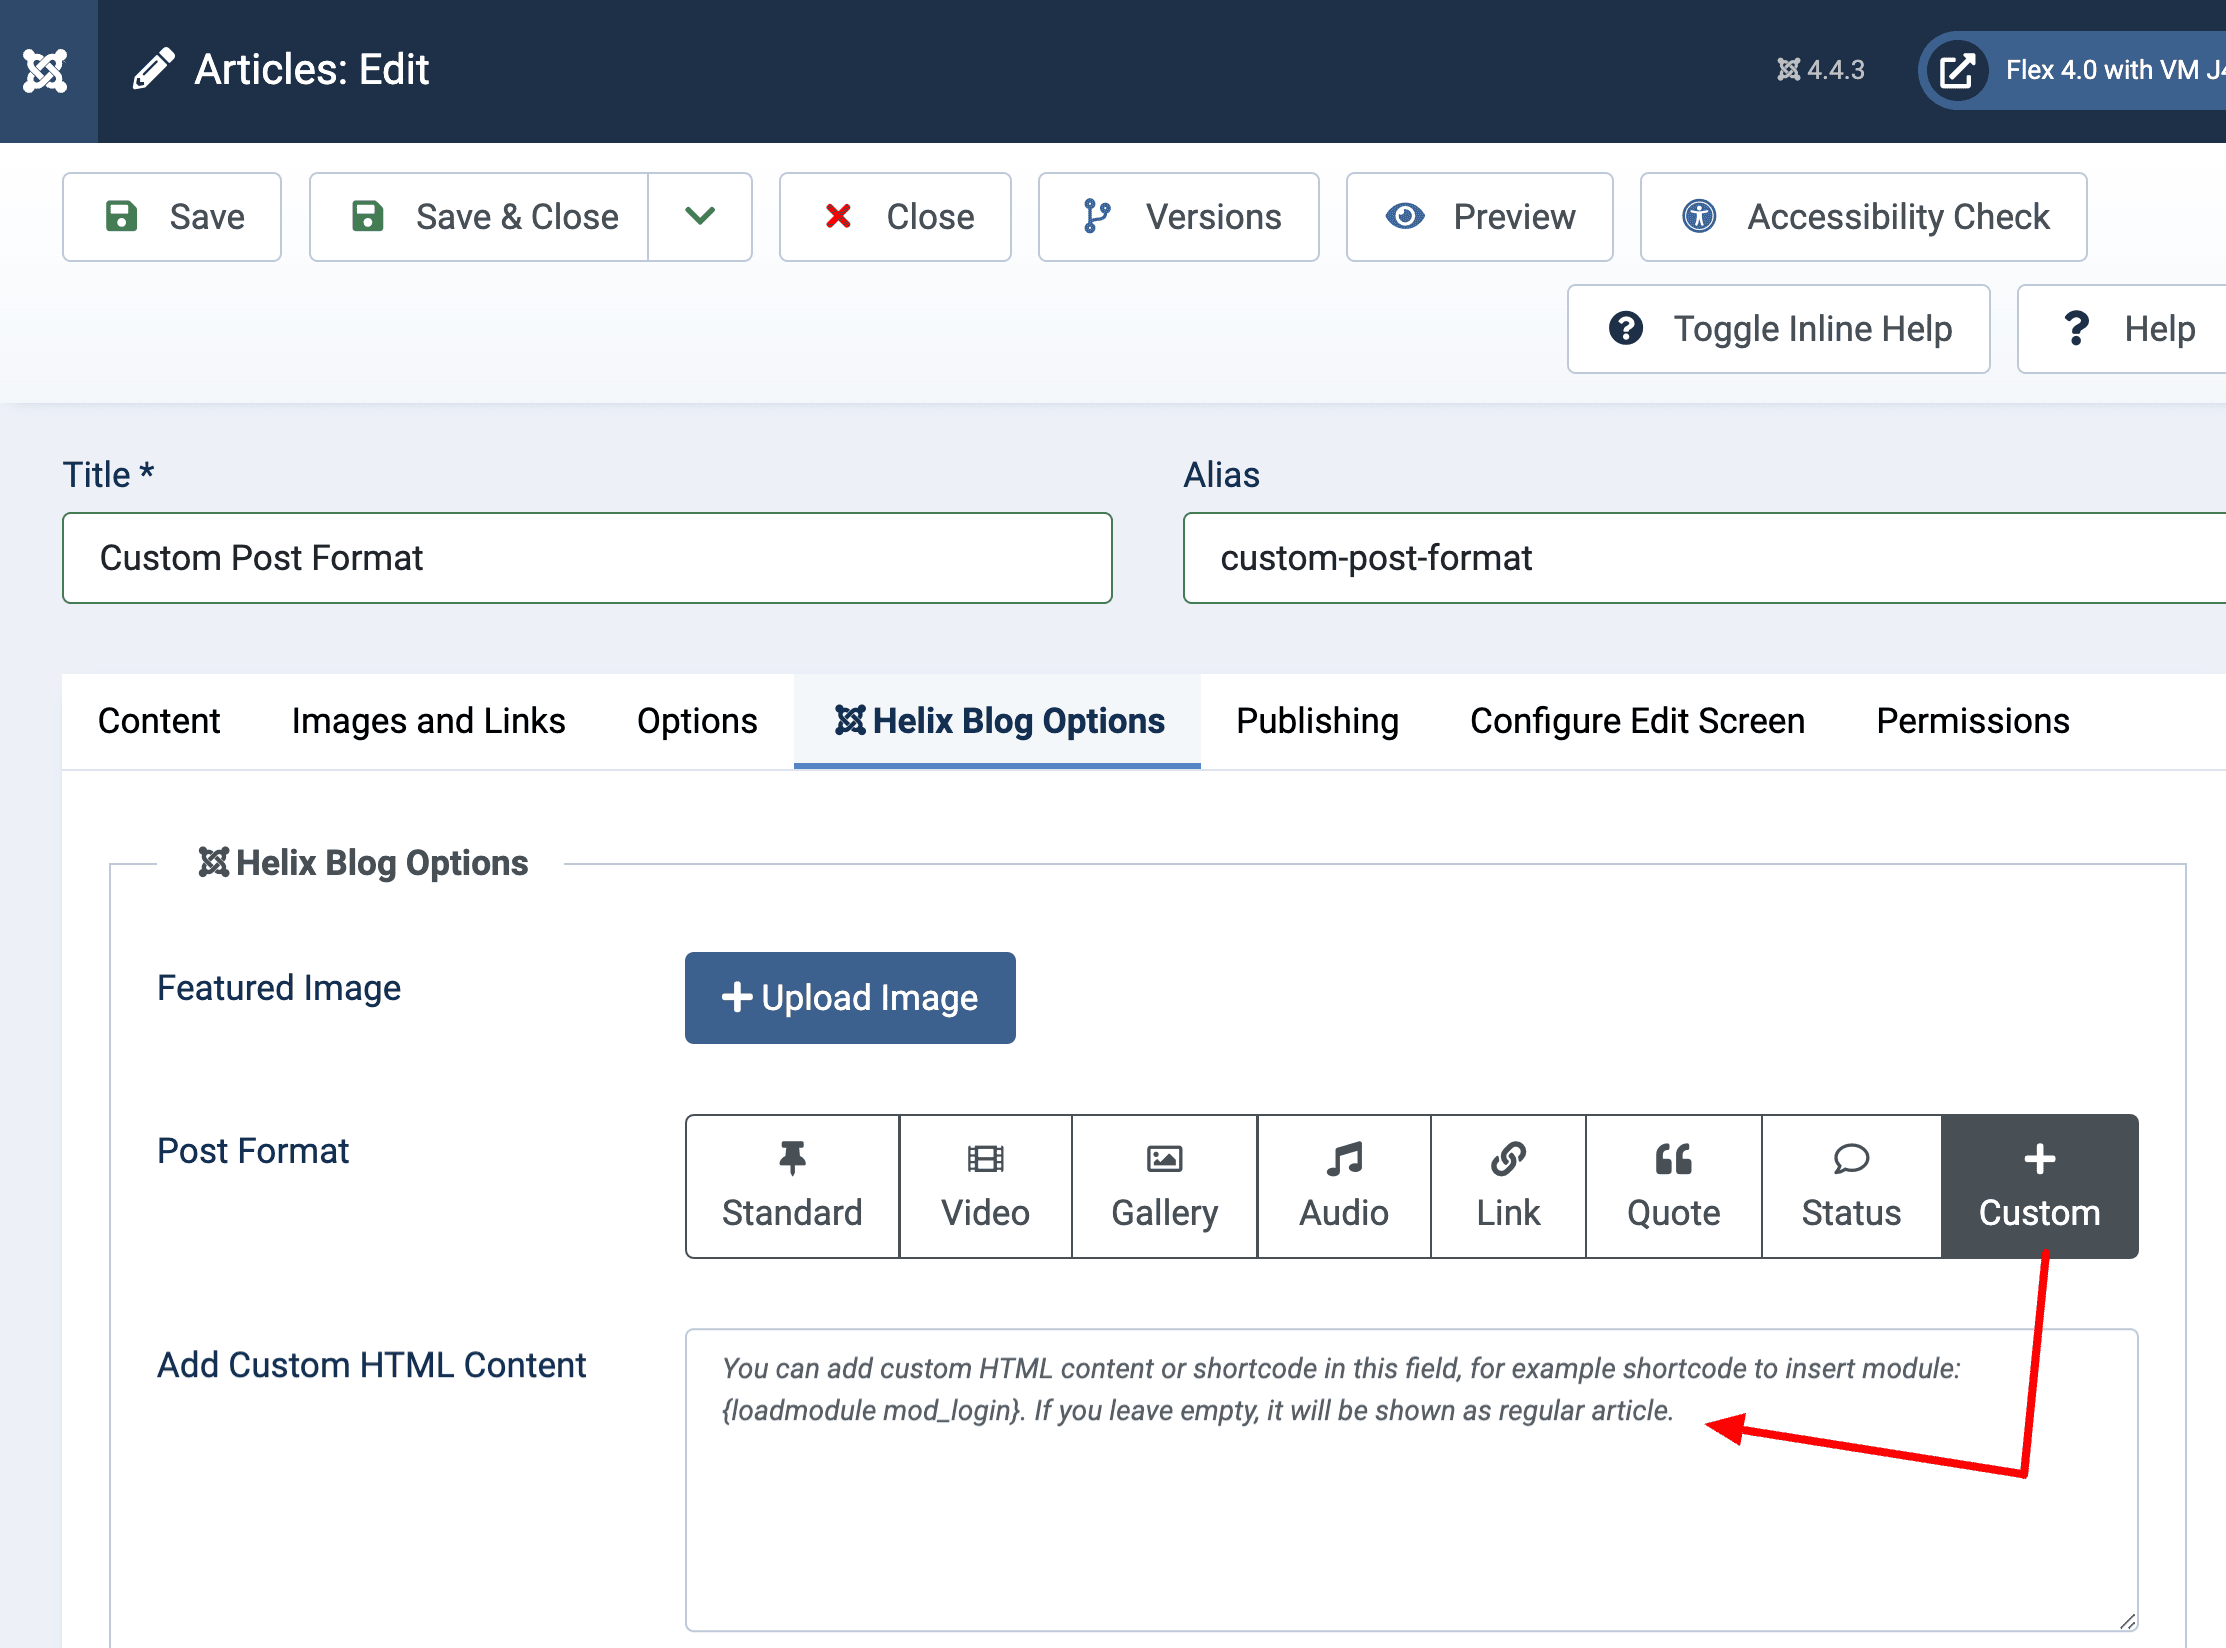This screenshot has width=2226, height=1648.
Task: Open the Versions dialog
Action: coord(1178,217)
